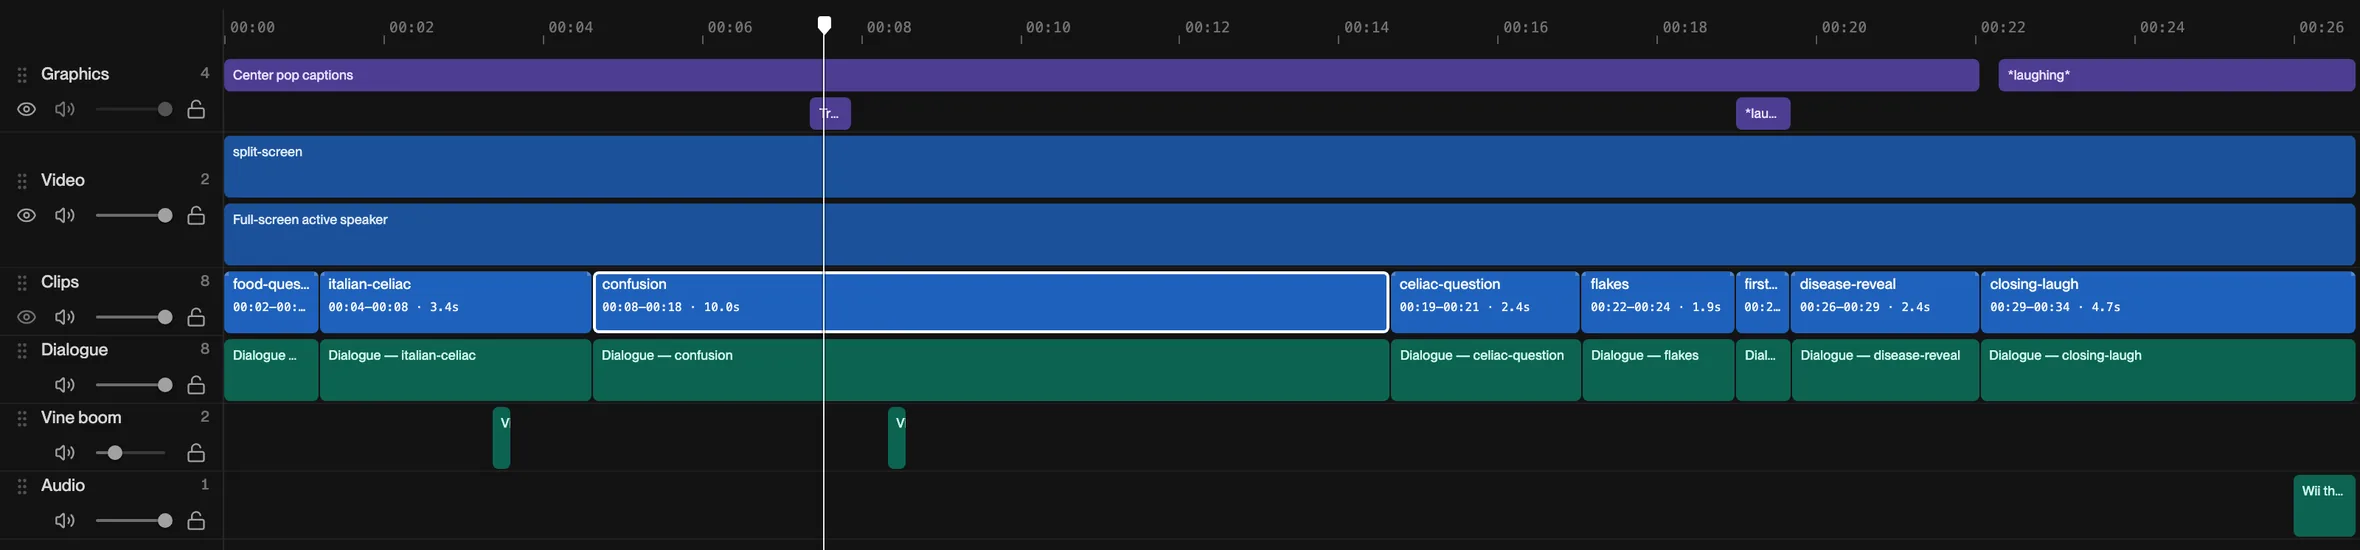
Task: Adjust the Video track volume slider
Action: click(x=133, y=215)
